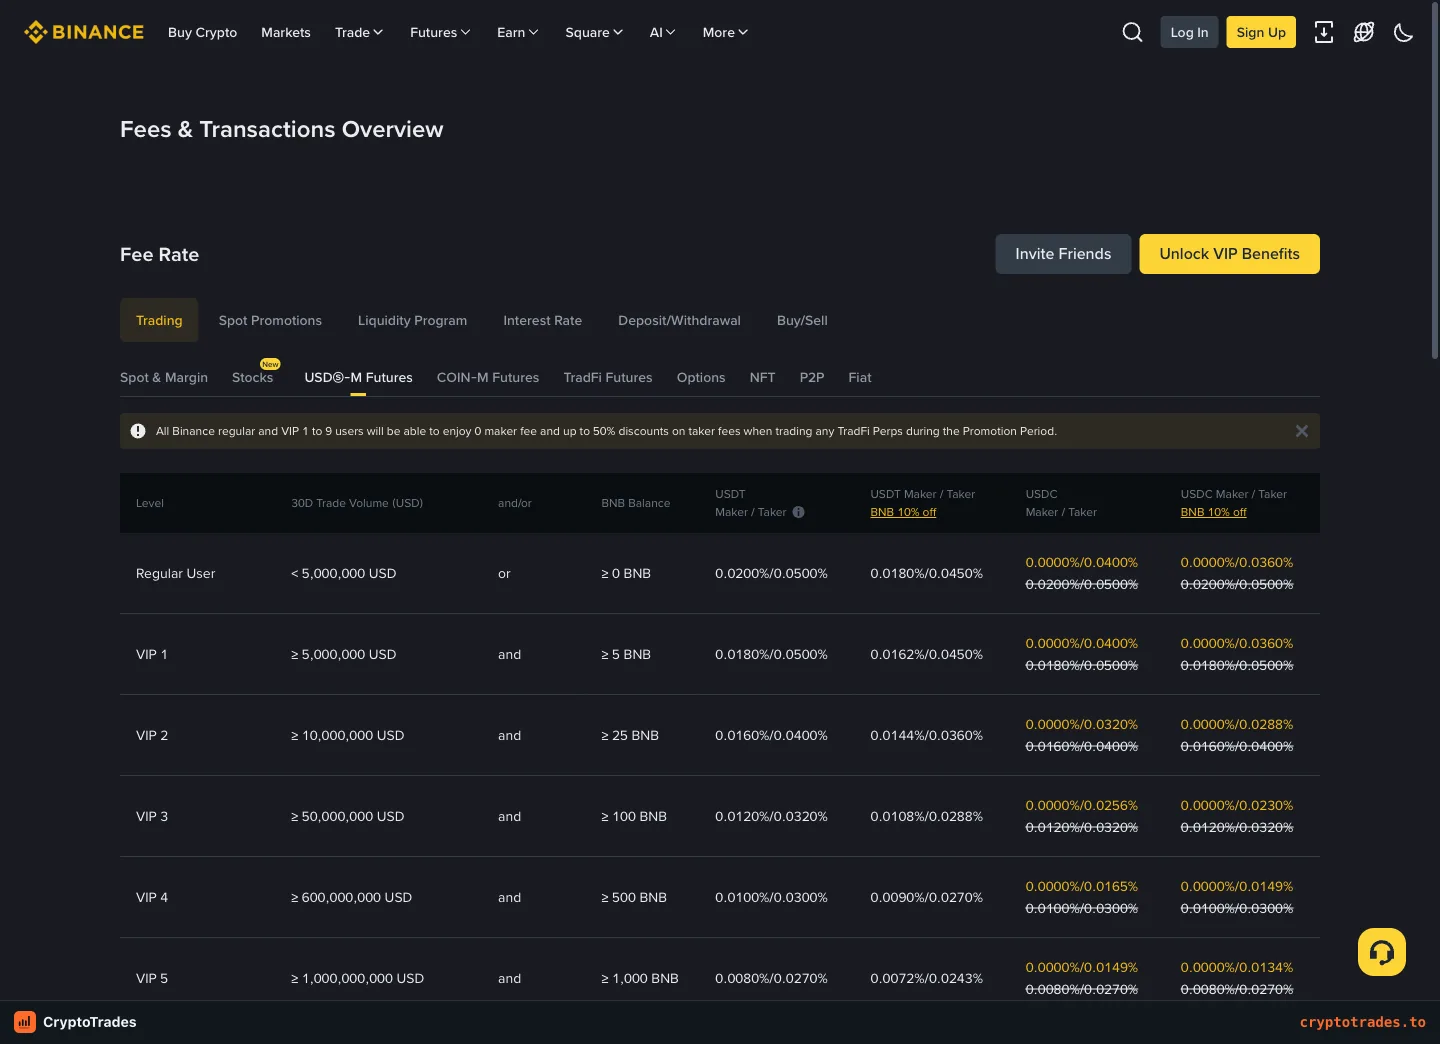Click VIP 1 level cell
The image size is (1440, 1044).
[x=152, y=654]
